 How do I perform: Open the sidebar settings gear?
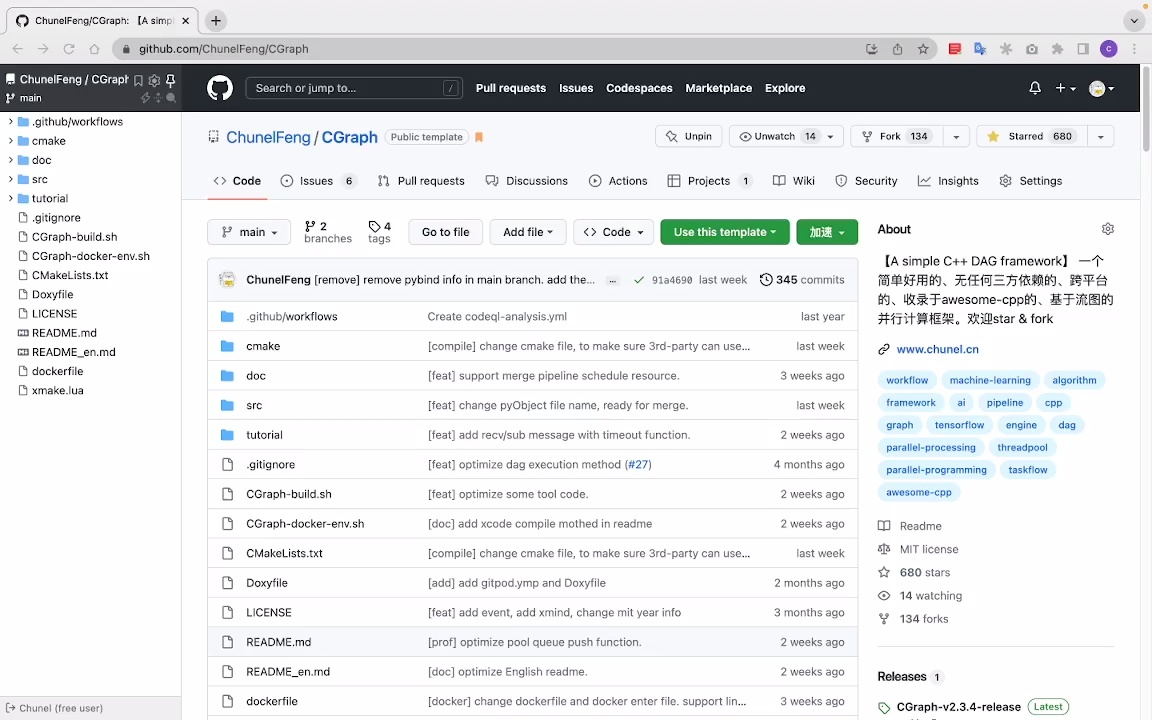click(154, 80)
